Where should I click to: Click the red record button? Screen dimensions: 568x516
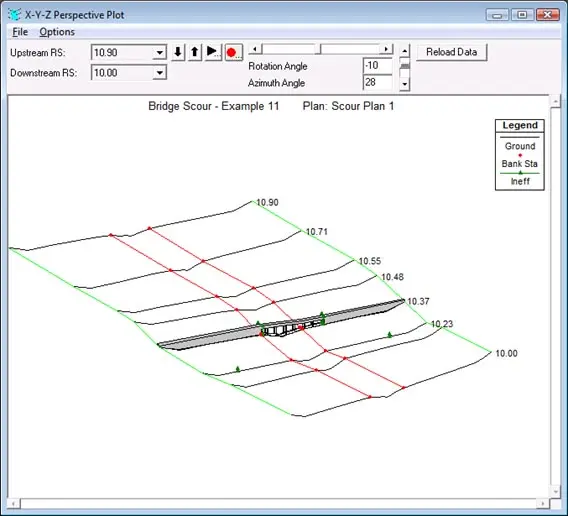click(x=234, y=52)
